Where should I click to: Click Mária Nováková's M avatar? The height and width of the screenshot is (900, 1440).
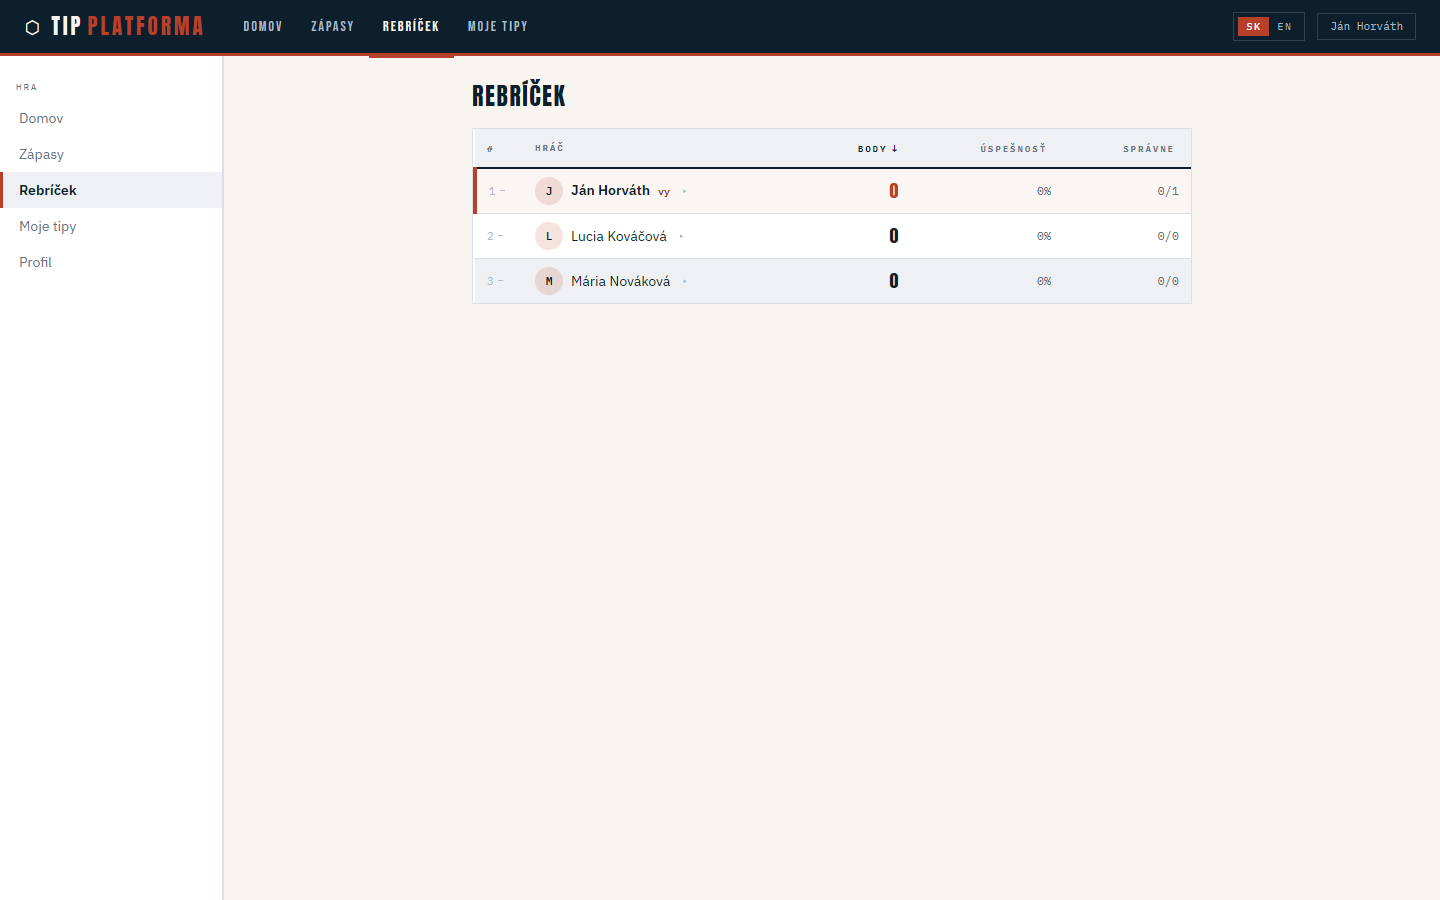tap(549, 281)
